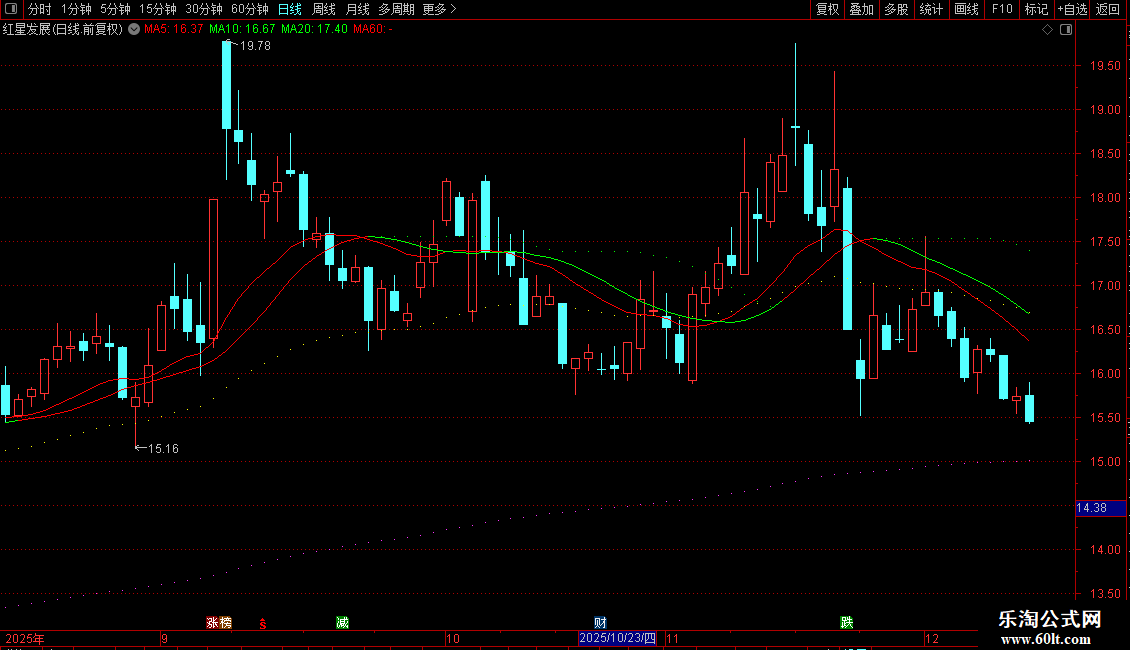Viewport: 1130px width, 650px height.
Task: Click the 19.50 price axis label
Action: (x=1105, y=66)
